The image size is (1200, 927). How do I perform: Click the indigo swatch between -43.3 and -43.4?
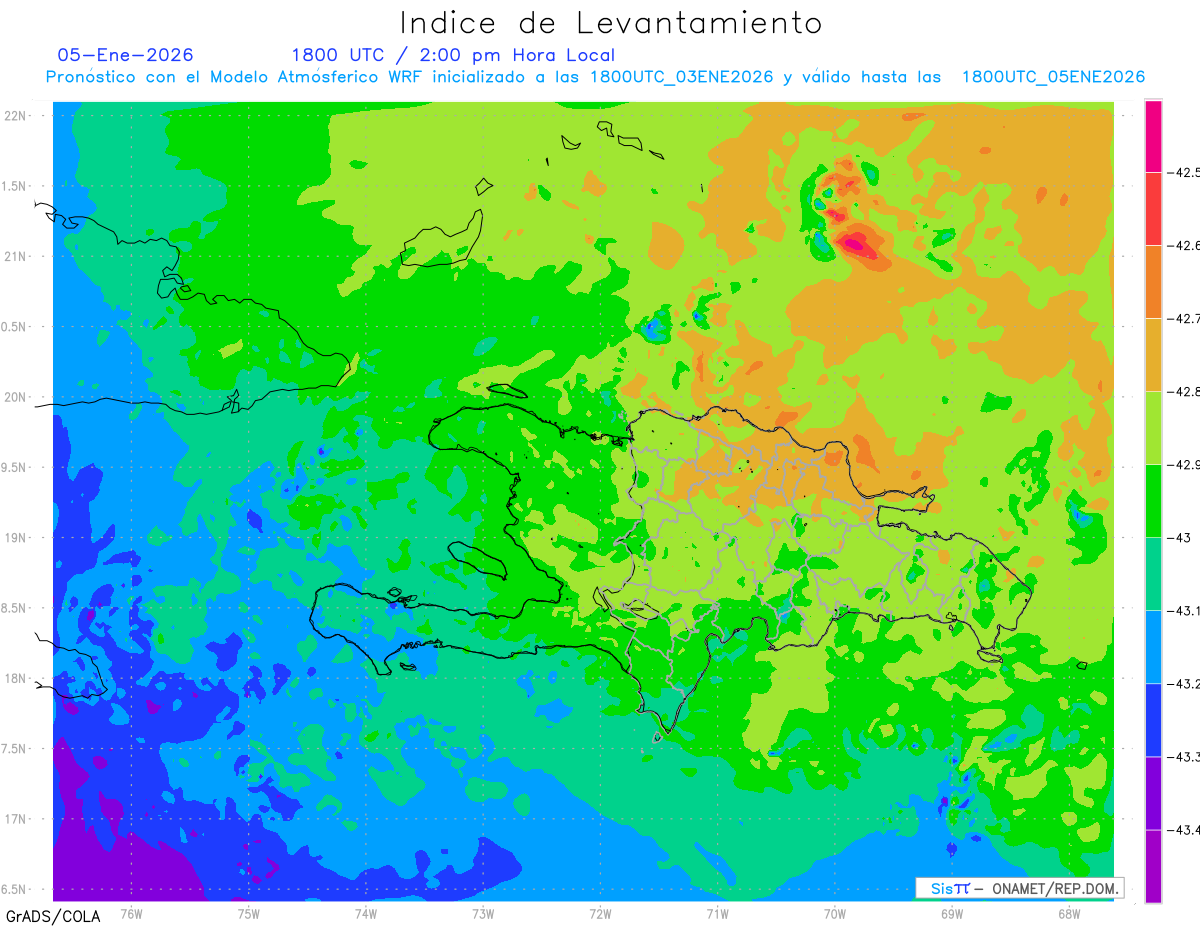click(1153, 793)
